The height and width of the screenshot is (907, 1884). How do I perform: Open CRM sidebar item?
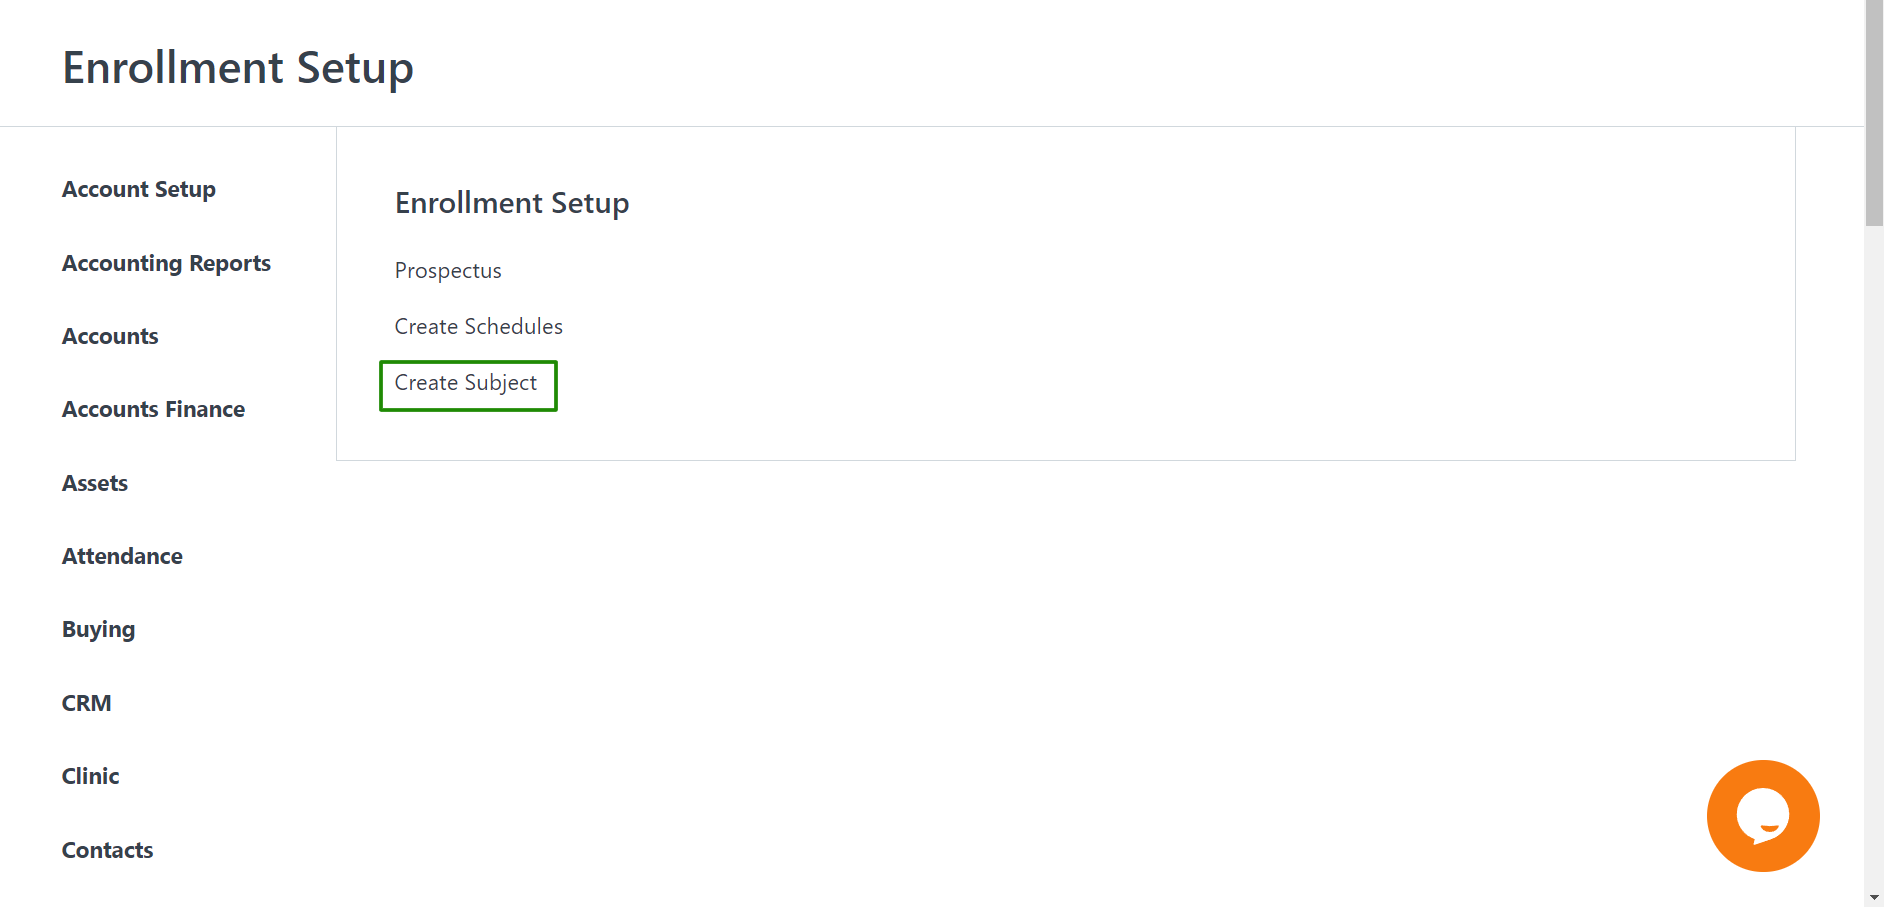pyautogui.click(x=86, y=703)
